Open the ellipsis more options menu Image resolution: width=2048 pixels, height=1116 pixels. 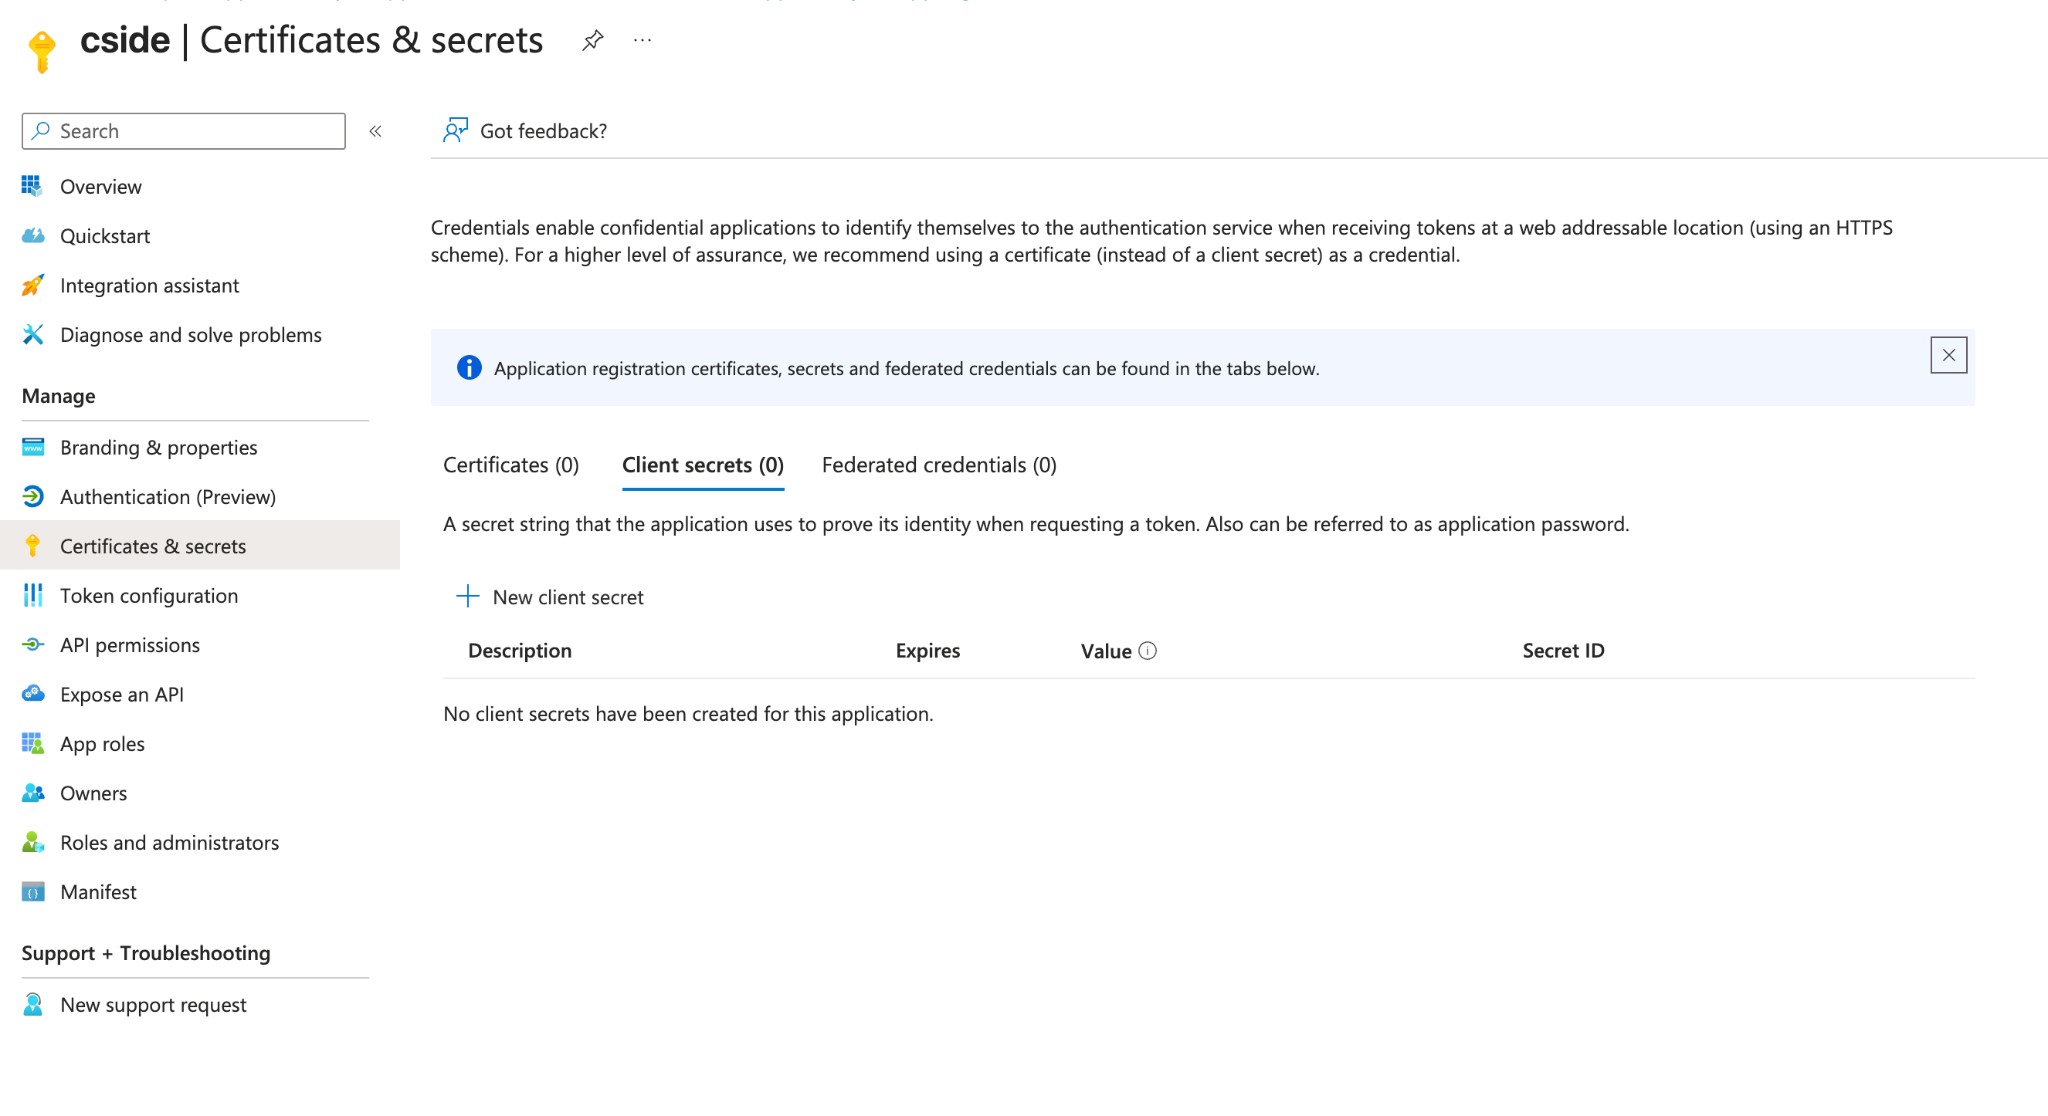(642, 41)
